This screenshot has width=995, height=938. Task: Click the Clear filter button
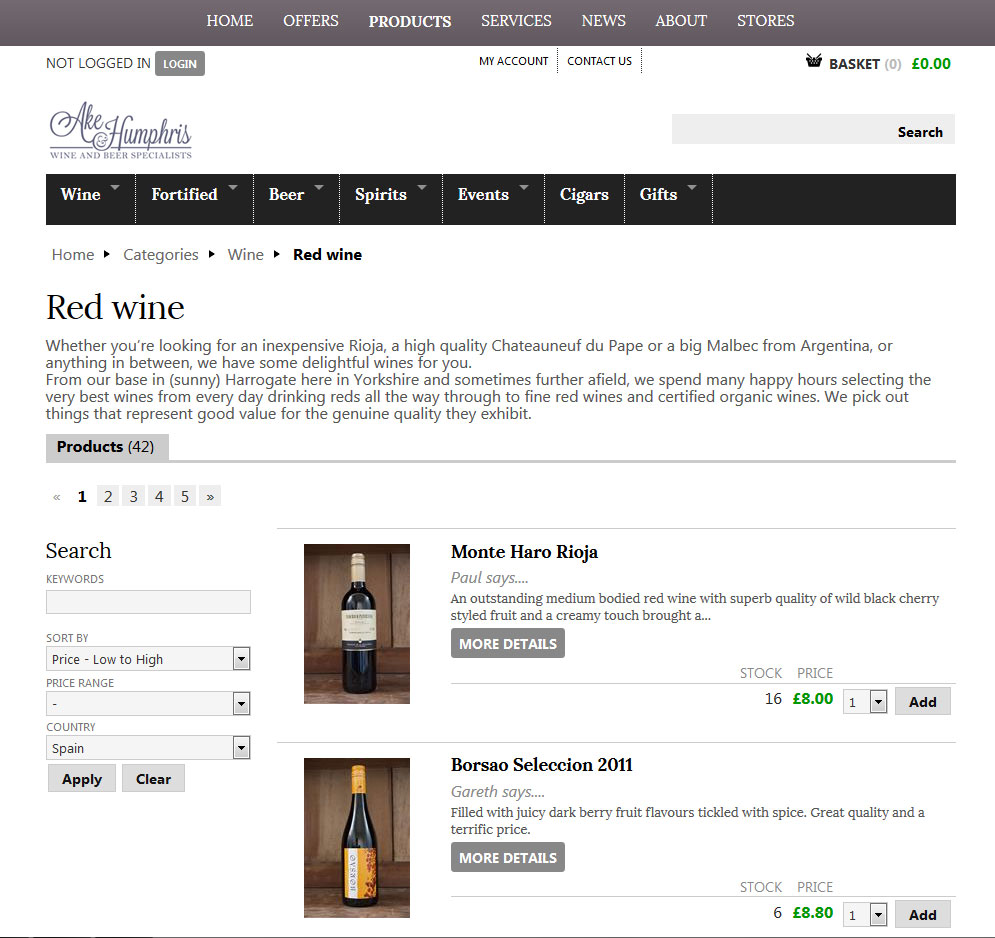pos(153,779)
